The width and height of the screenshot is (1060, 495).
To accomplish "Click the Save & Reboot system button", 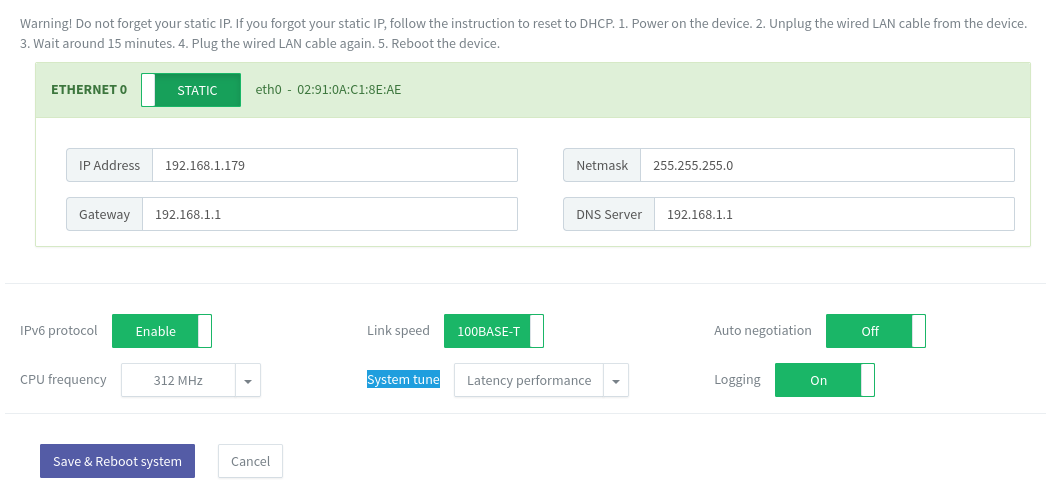I will point(118,461).
